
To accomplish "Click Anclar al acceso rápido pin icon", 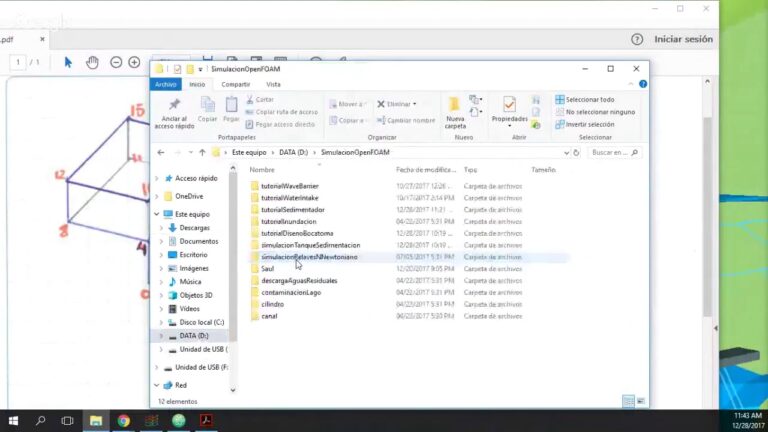I will coord(174,104).
